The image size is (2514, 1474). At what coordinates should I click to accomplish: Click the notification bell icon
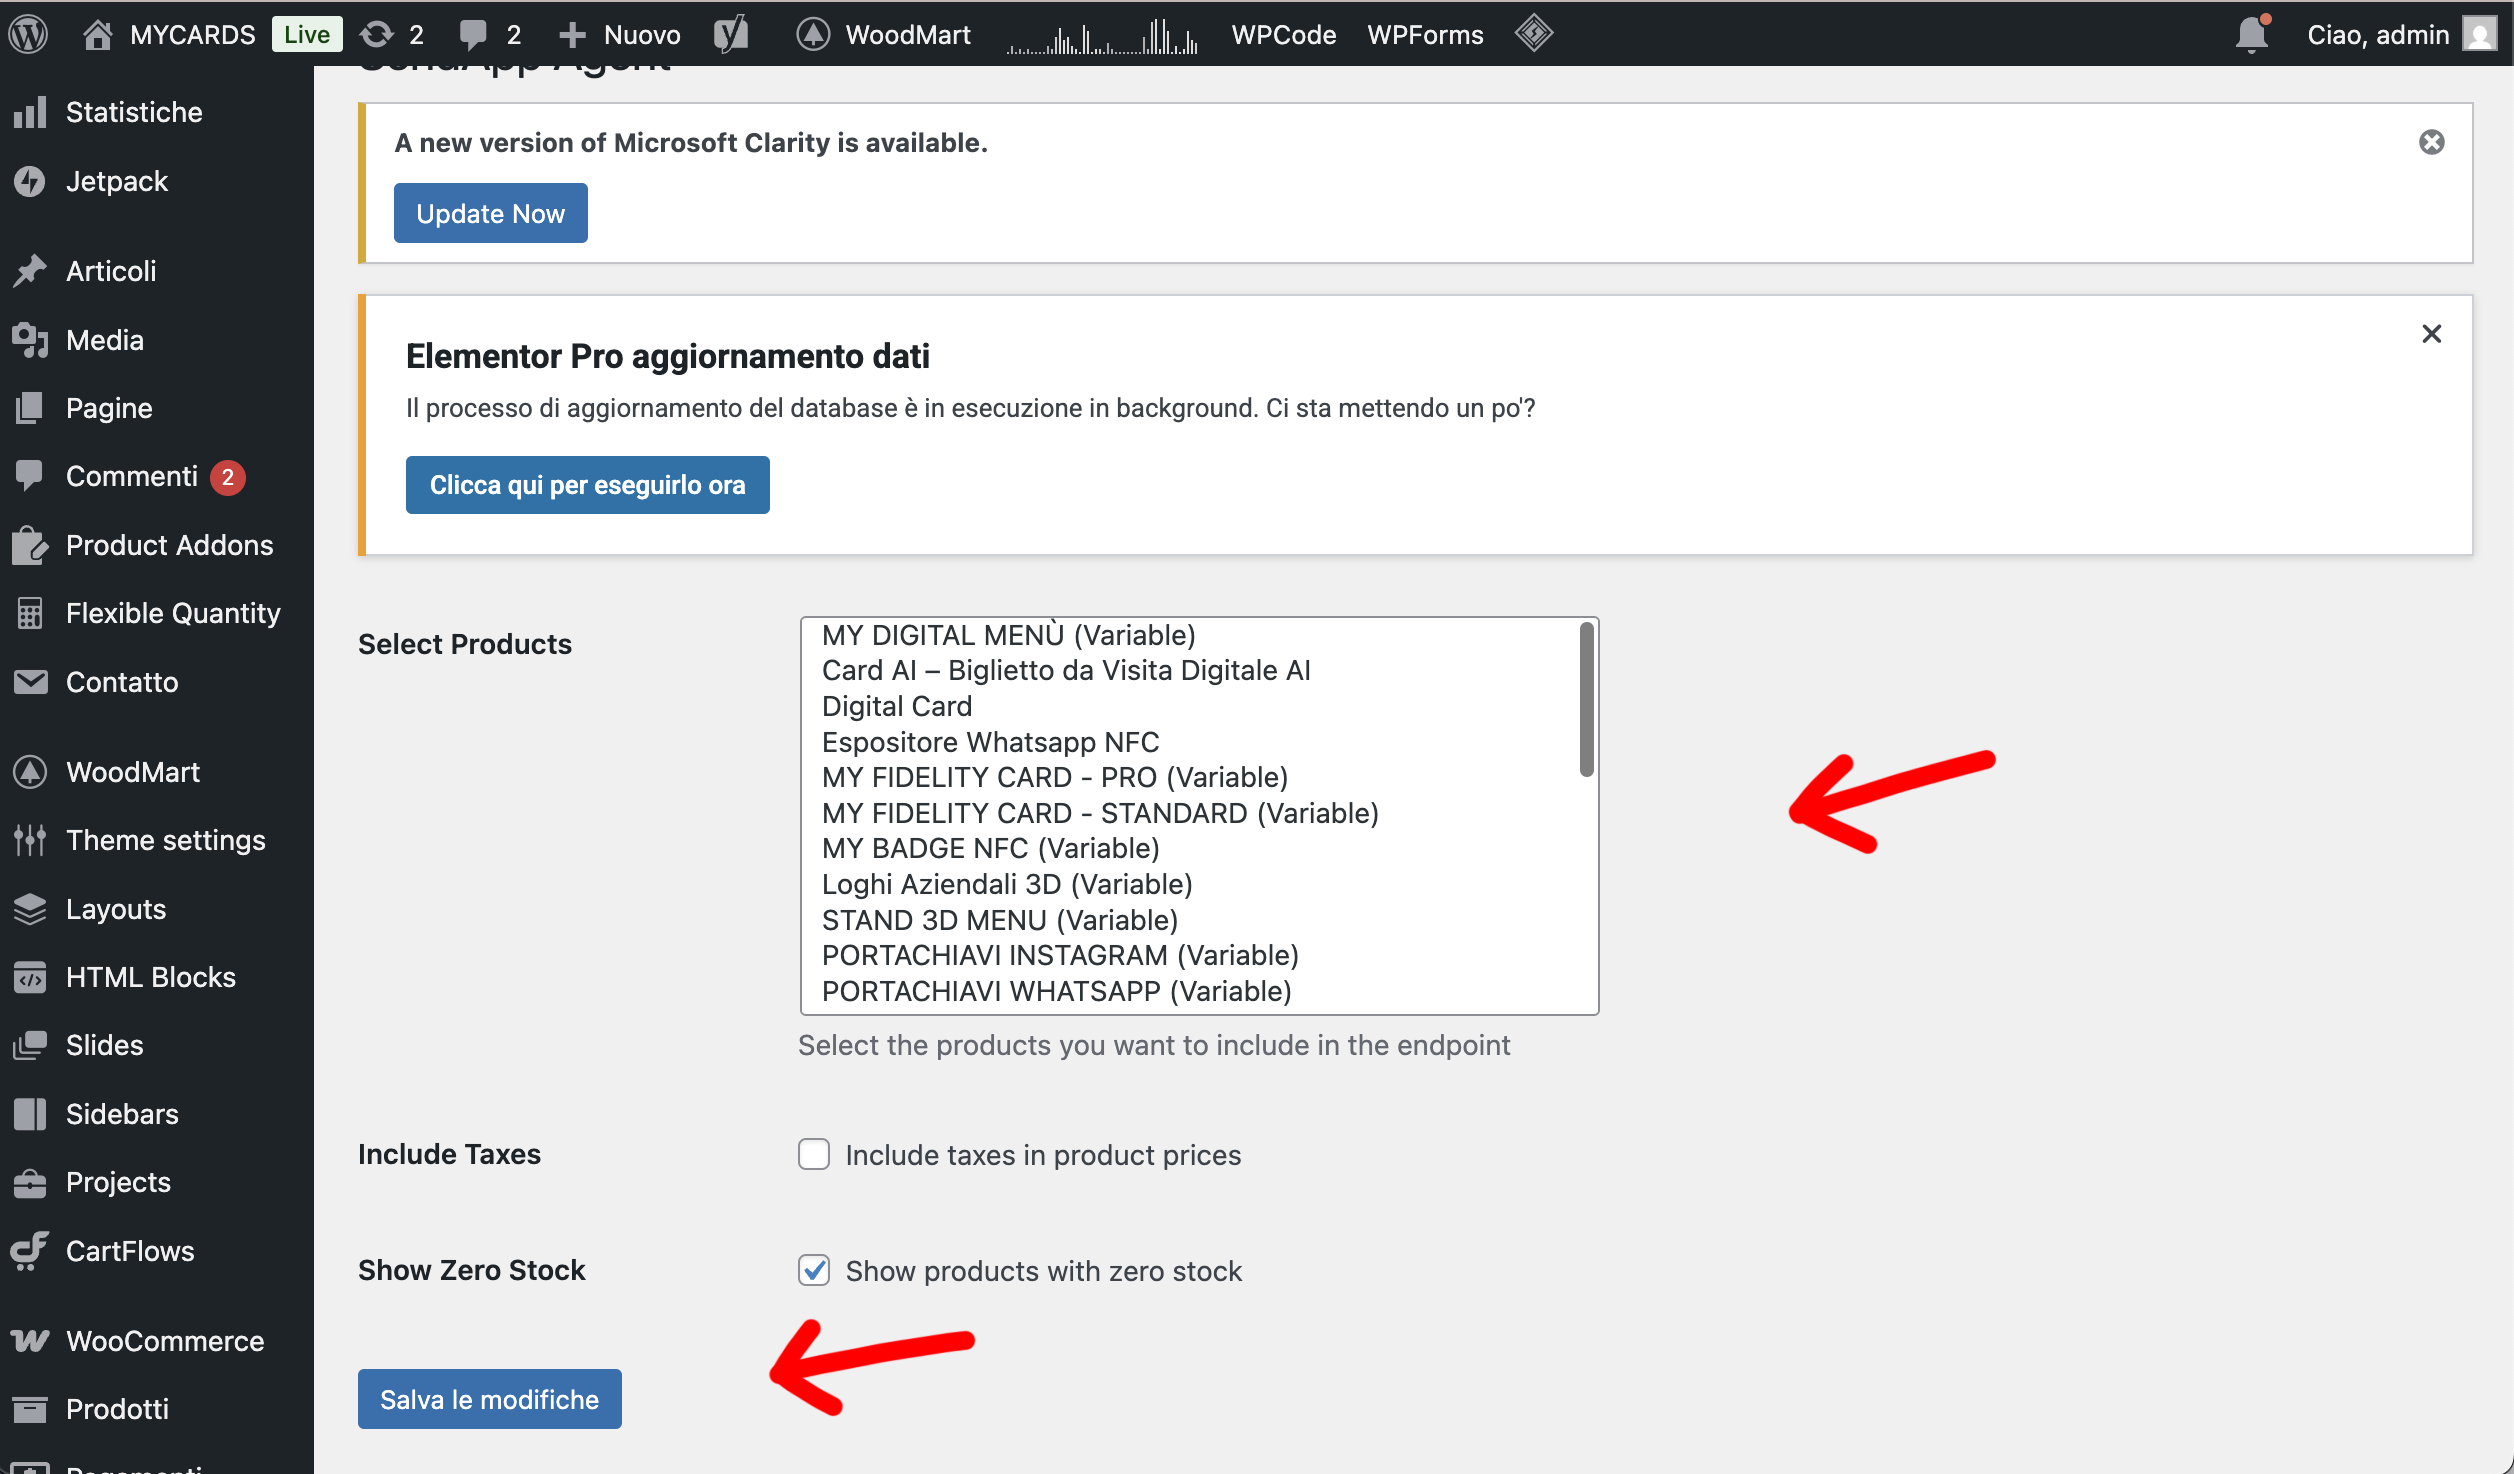click(x=2251, y=34)
